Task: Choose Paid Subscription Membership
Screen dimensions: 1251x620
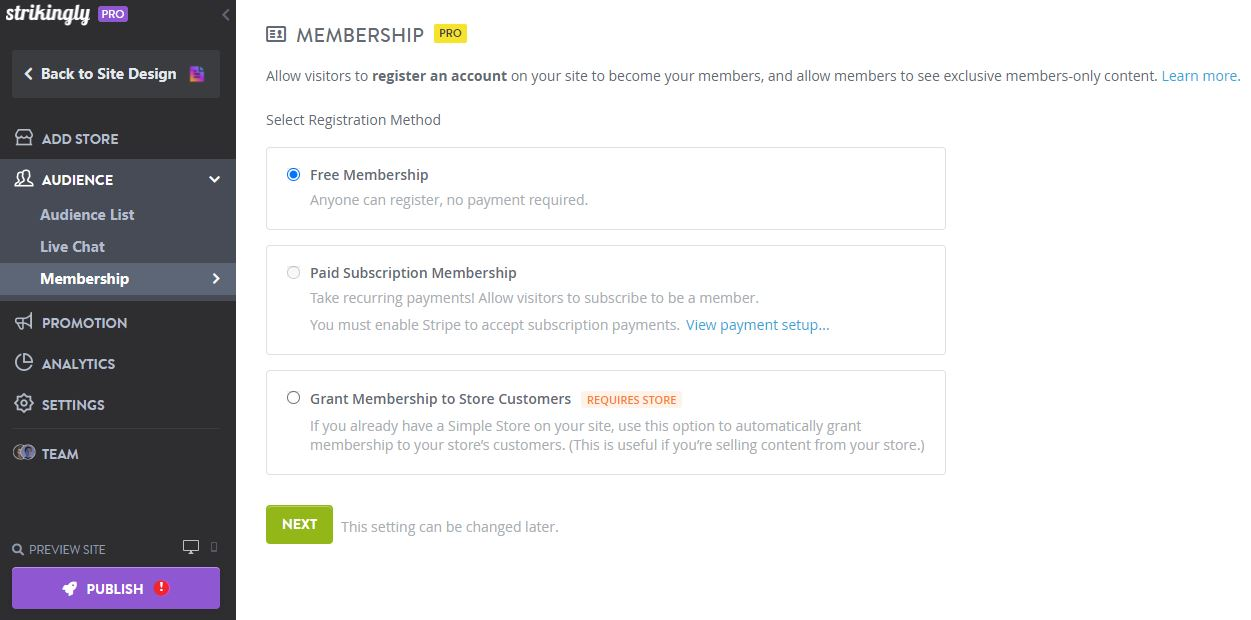Action: [293, 272]
